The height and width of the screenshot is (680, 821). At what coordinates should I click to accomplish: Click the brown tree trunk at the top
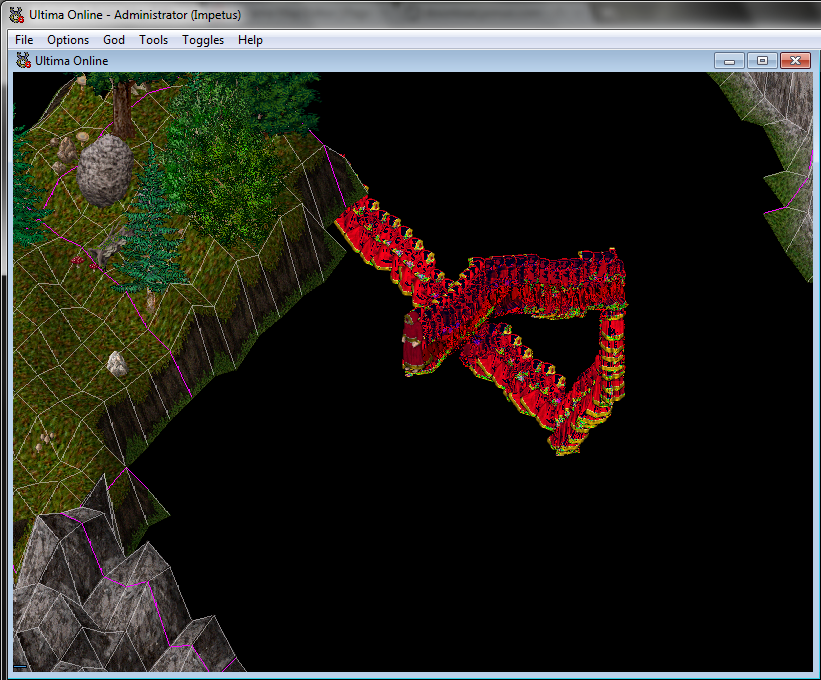click(x=124, y=109)
